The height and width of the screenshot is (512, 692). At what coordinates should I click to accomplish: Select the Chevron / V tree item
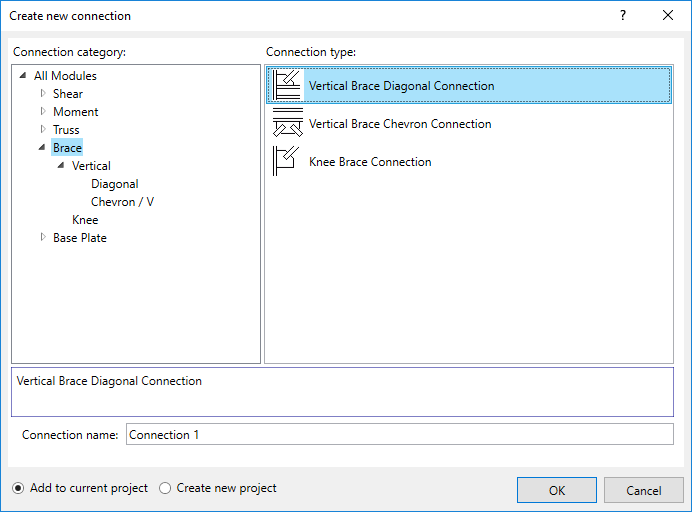click(122, 202)
